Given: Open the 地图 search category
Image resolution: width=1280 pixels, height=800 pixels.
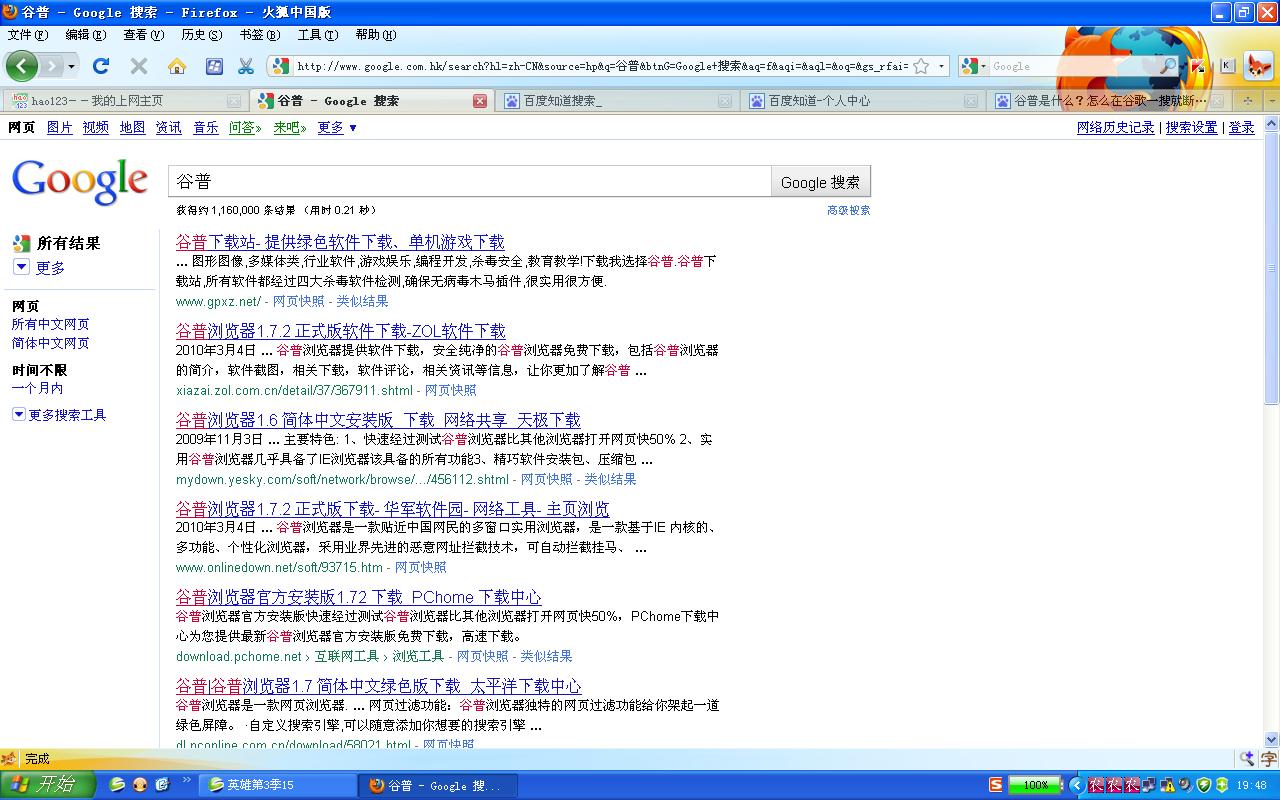Looking at the screenshot, I should pos(132,128).
